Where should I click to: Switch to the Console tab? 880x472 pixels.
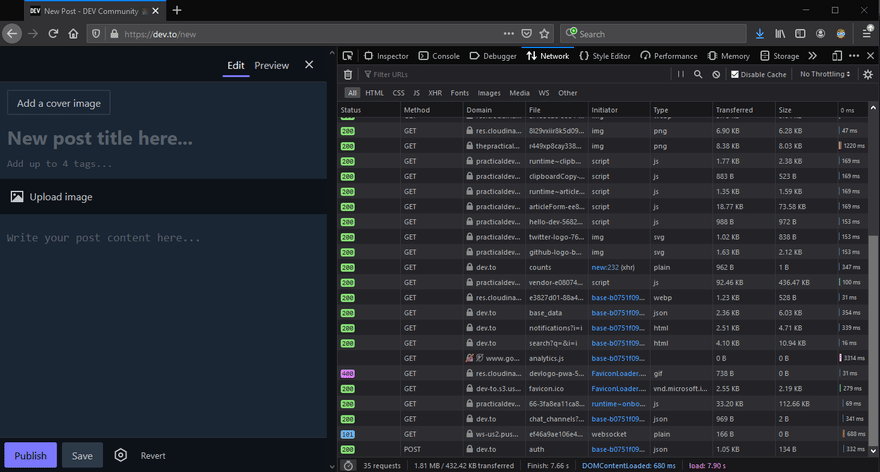tap(439, 56)
